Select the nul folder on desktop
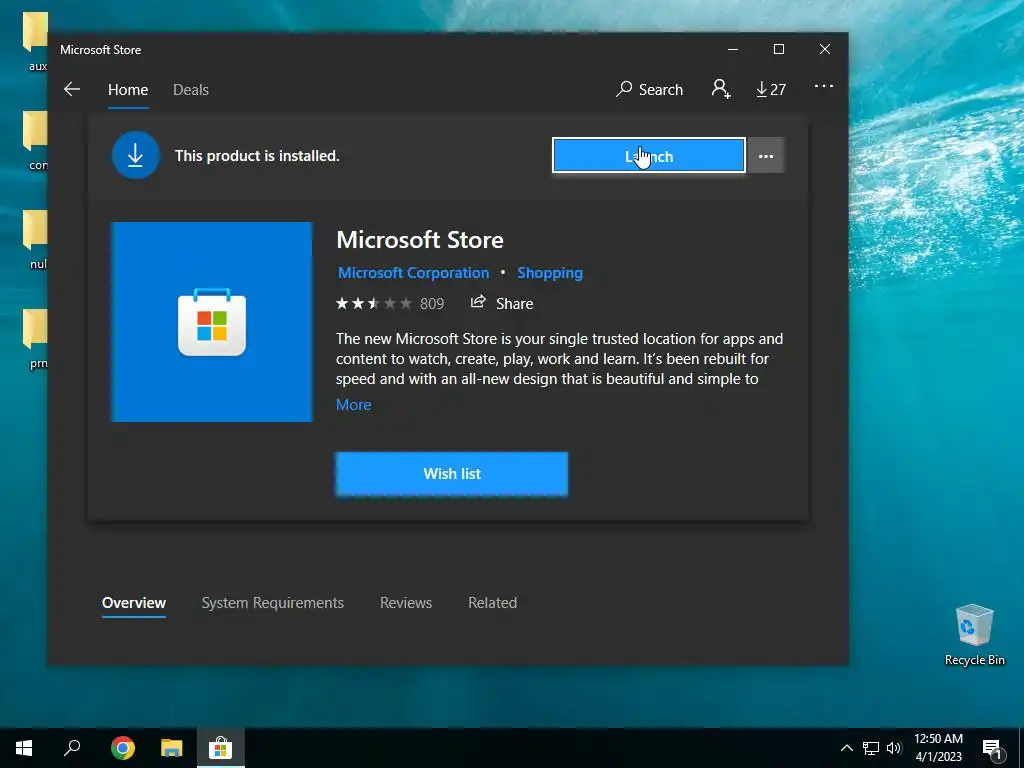Image resolution: width=1024 pixels, height=768 pixels. point(35,240)
